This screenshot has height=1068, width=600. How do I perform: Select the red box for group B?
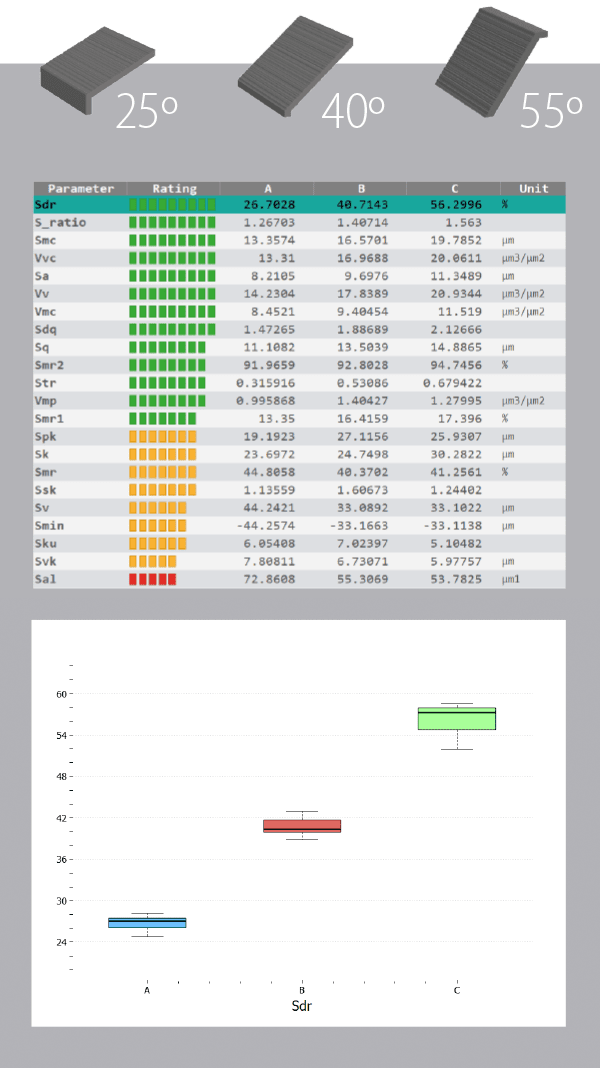(302, 826)
